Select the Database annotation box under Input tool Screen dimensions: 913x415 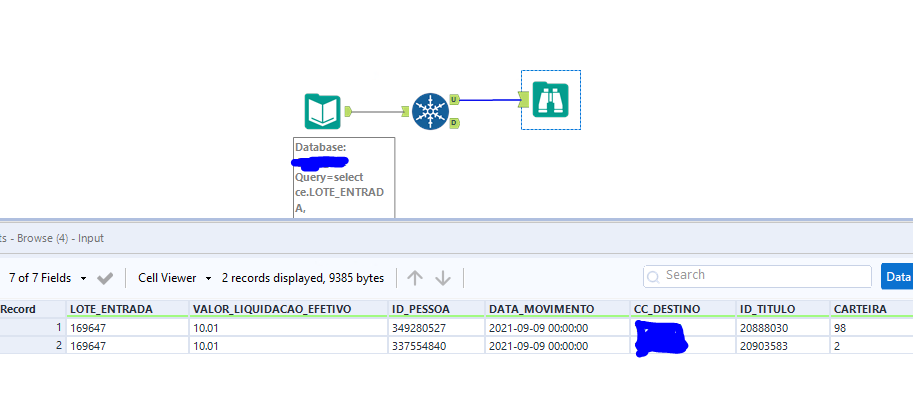click(x=344, y=178)
